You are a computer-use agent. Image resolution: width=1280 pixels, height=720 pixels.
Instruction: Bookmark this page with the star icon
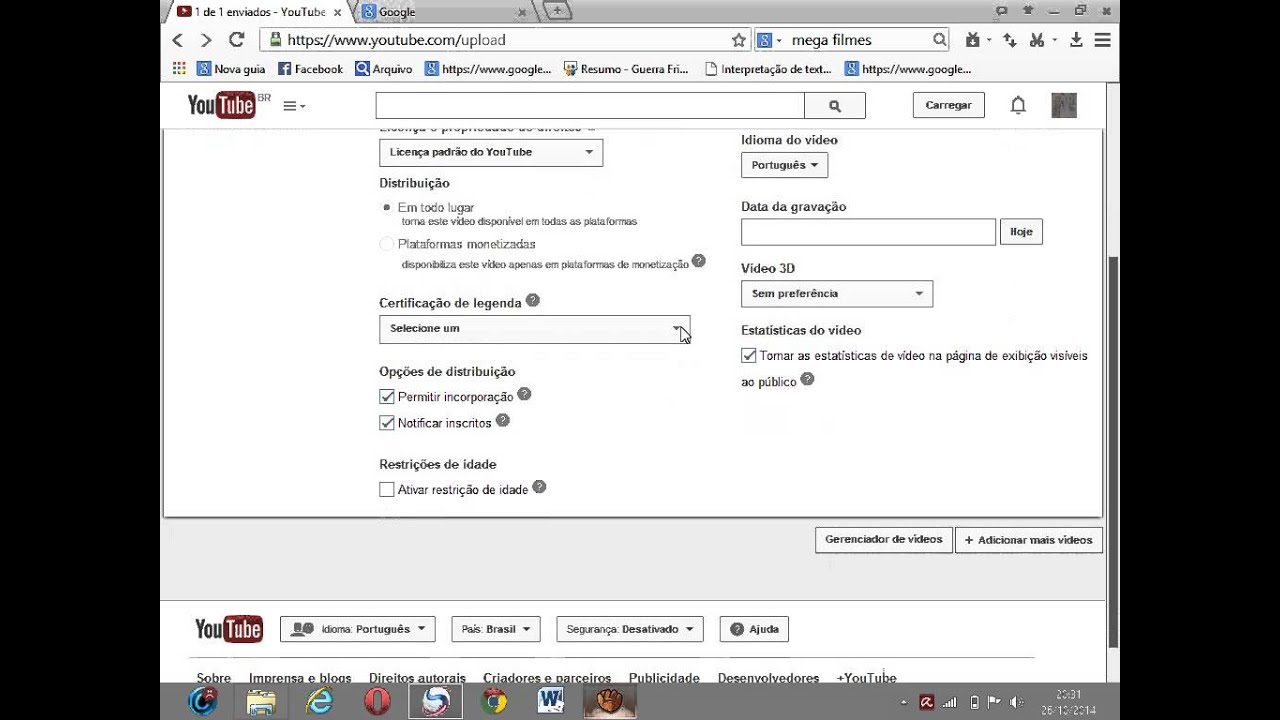click(739, 40)
